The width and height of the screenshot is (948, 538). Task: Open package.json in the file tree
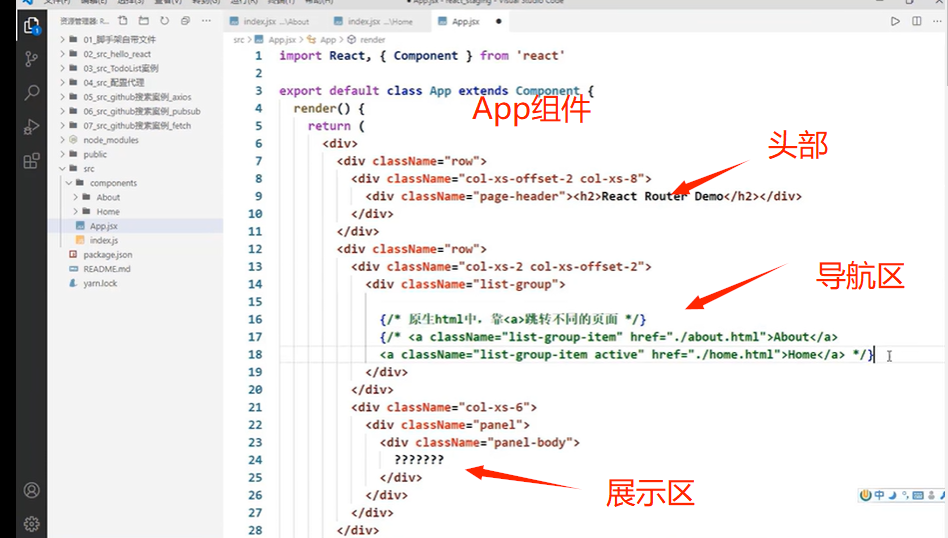(x=108, y=255)
